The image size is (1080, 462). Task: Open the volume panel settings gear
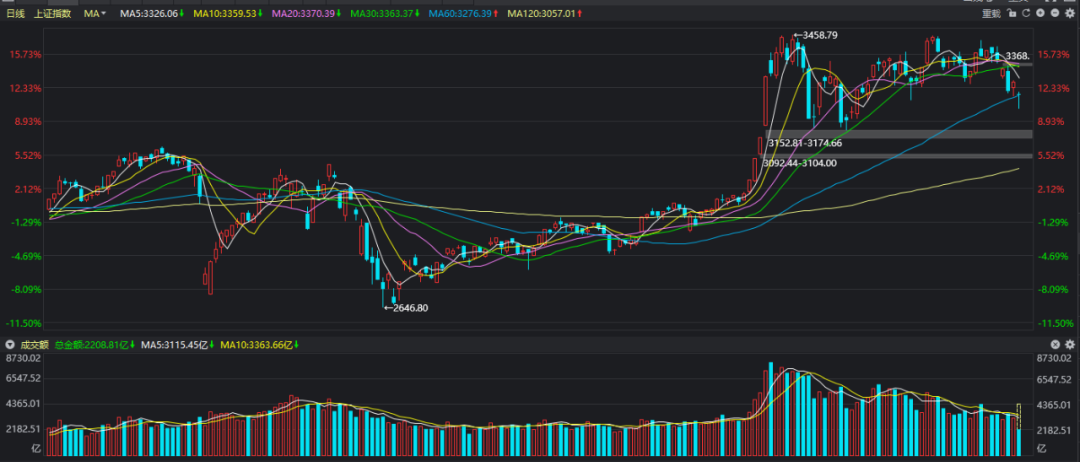[x=1070, y=344]
